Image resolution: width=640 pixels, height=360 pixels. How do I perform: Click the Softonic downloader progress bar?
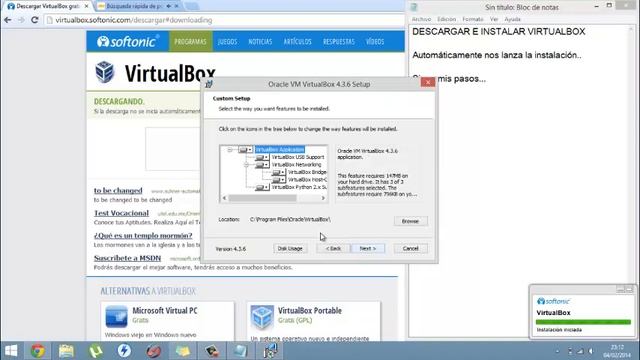[x=583, y=322]
